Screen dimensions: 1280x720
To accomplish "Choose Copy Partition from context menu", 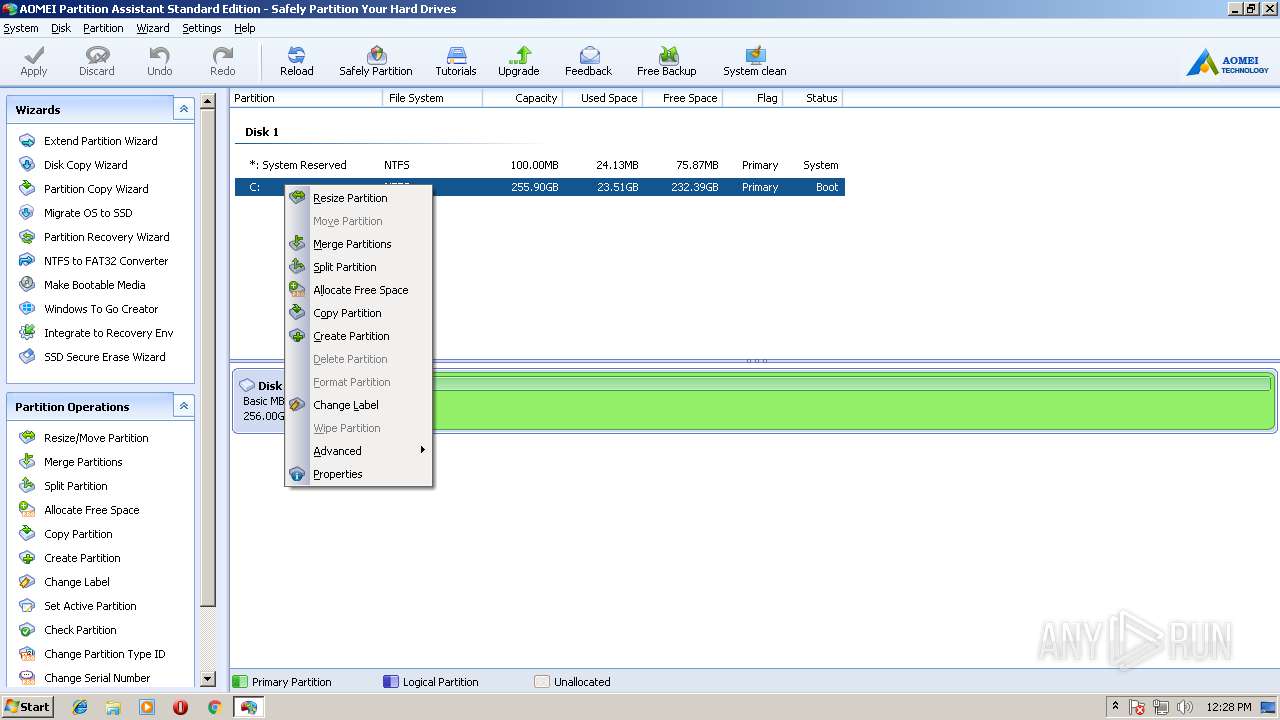I will pyautogui.click(x=359, y=313).
